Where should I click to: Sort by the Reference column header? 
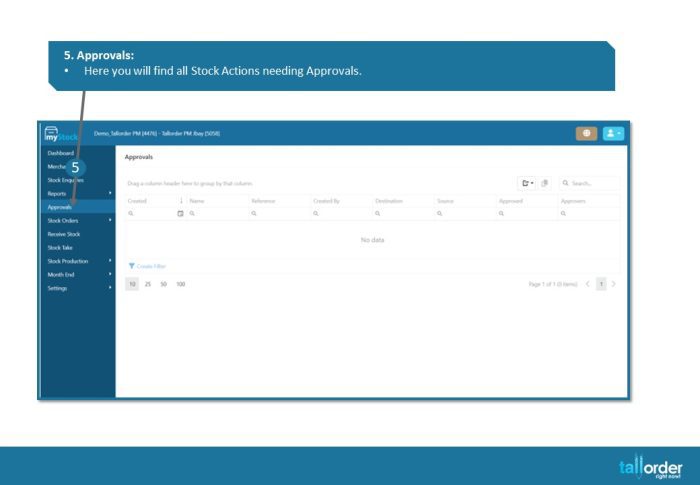[263, 201]
